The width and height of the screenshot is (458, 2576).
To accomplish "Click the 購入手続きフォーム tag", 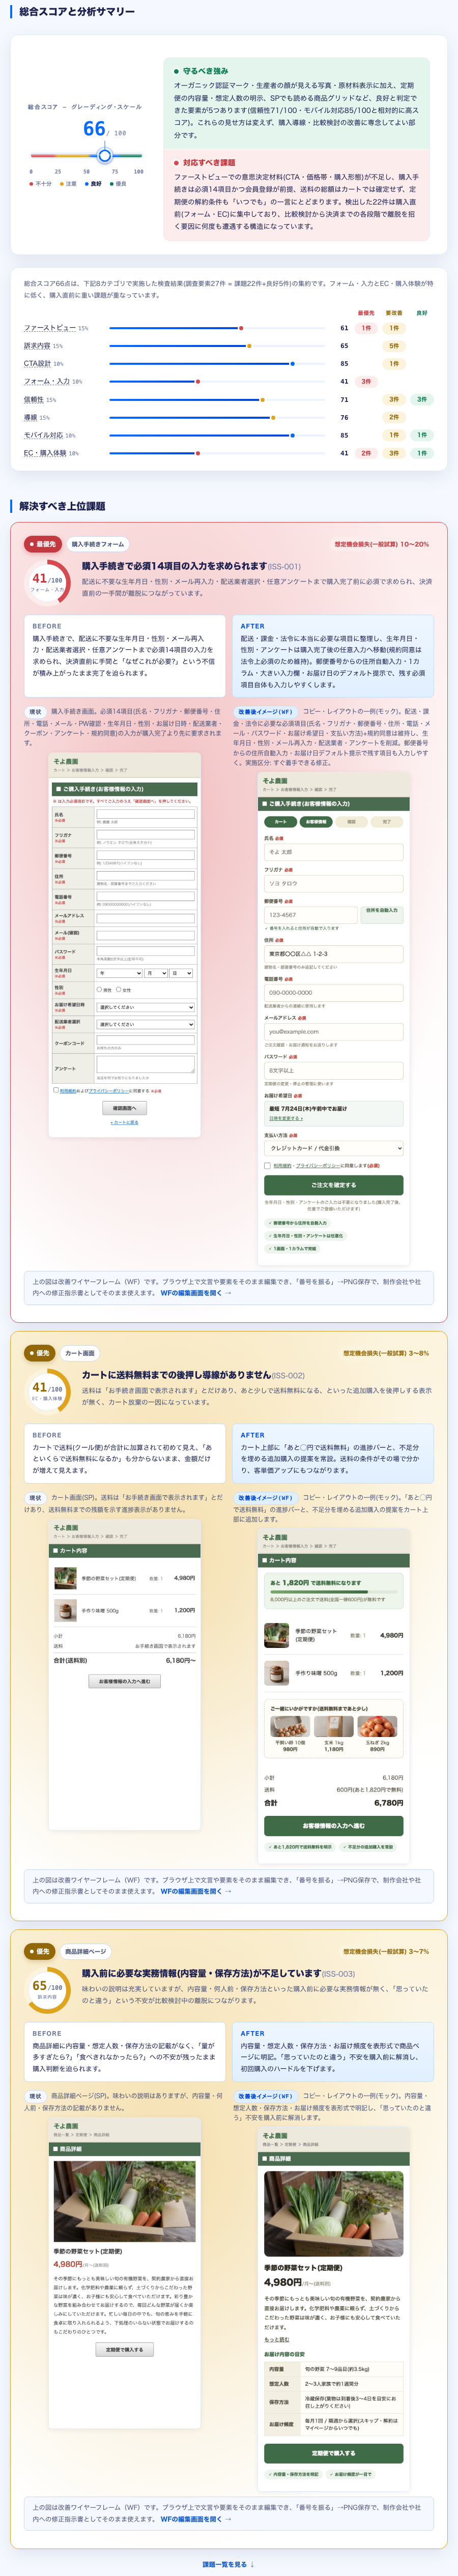I will (98, 544).
